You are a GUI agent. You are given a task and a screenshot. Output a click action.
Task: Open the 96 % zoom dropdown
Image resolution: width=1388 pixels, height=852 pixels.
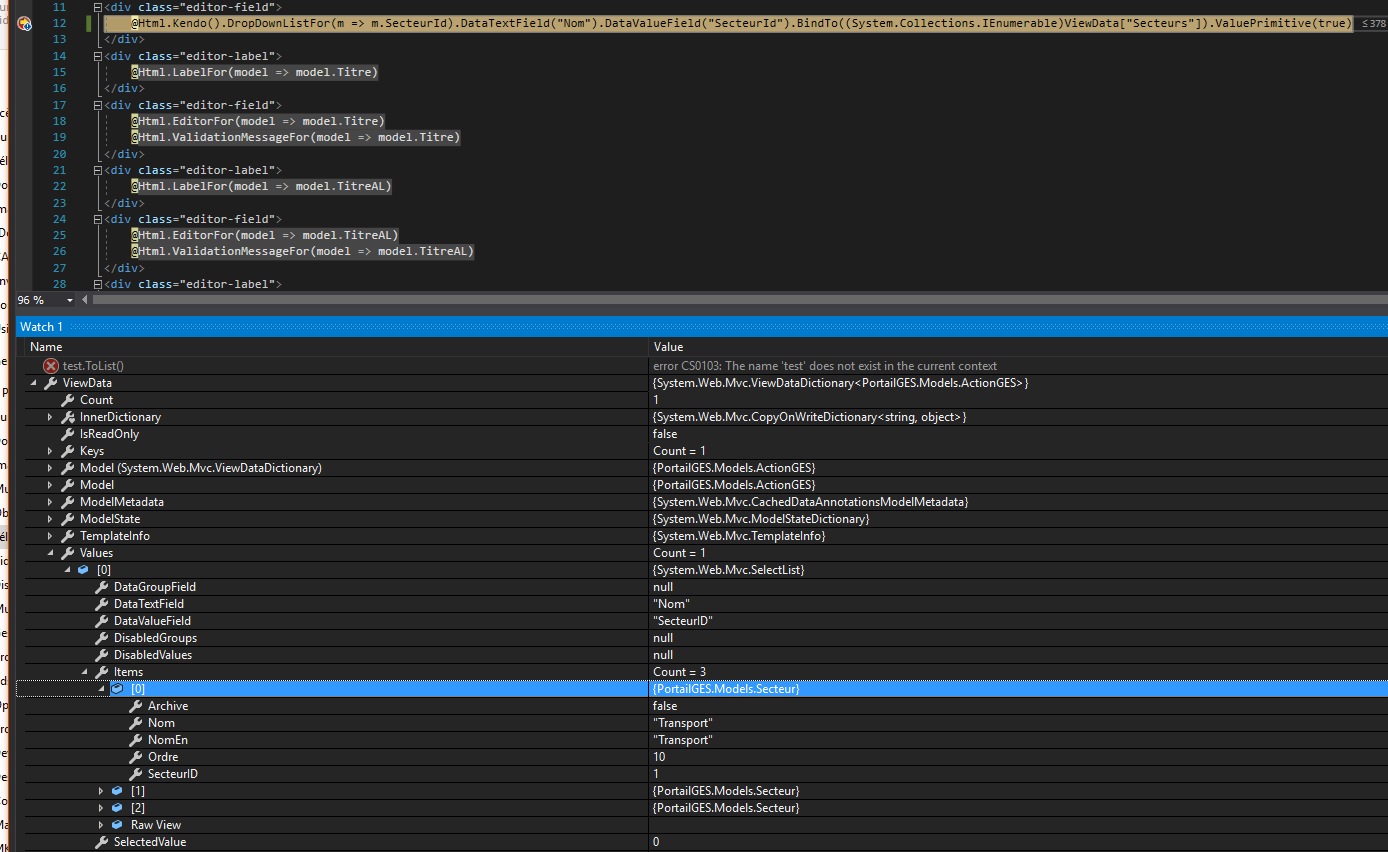[x=70, y=300]
